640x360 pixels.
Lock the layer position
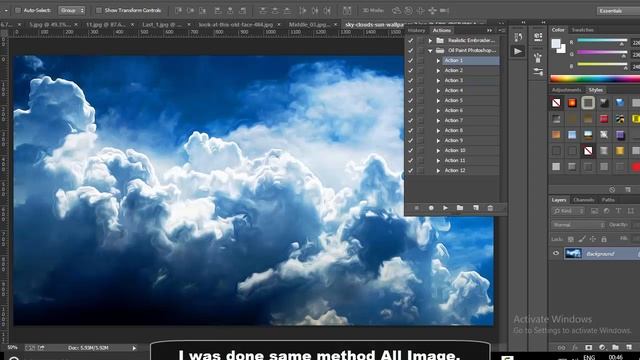[593, 239]
